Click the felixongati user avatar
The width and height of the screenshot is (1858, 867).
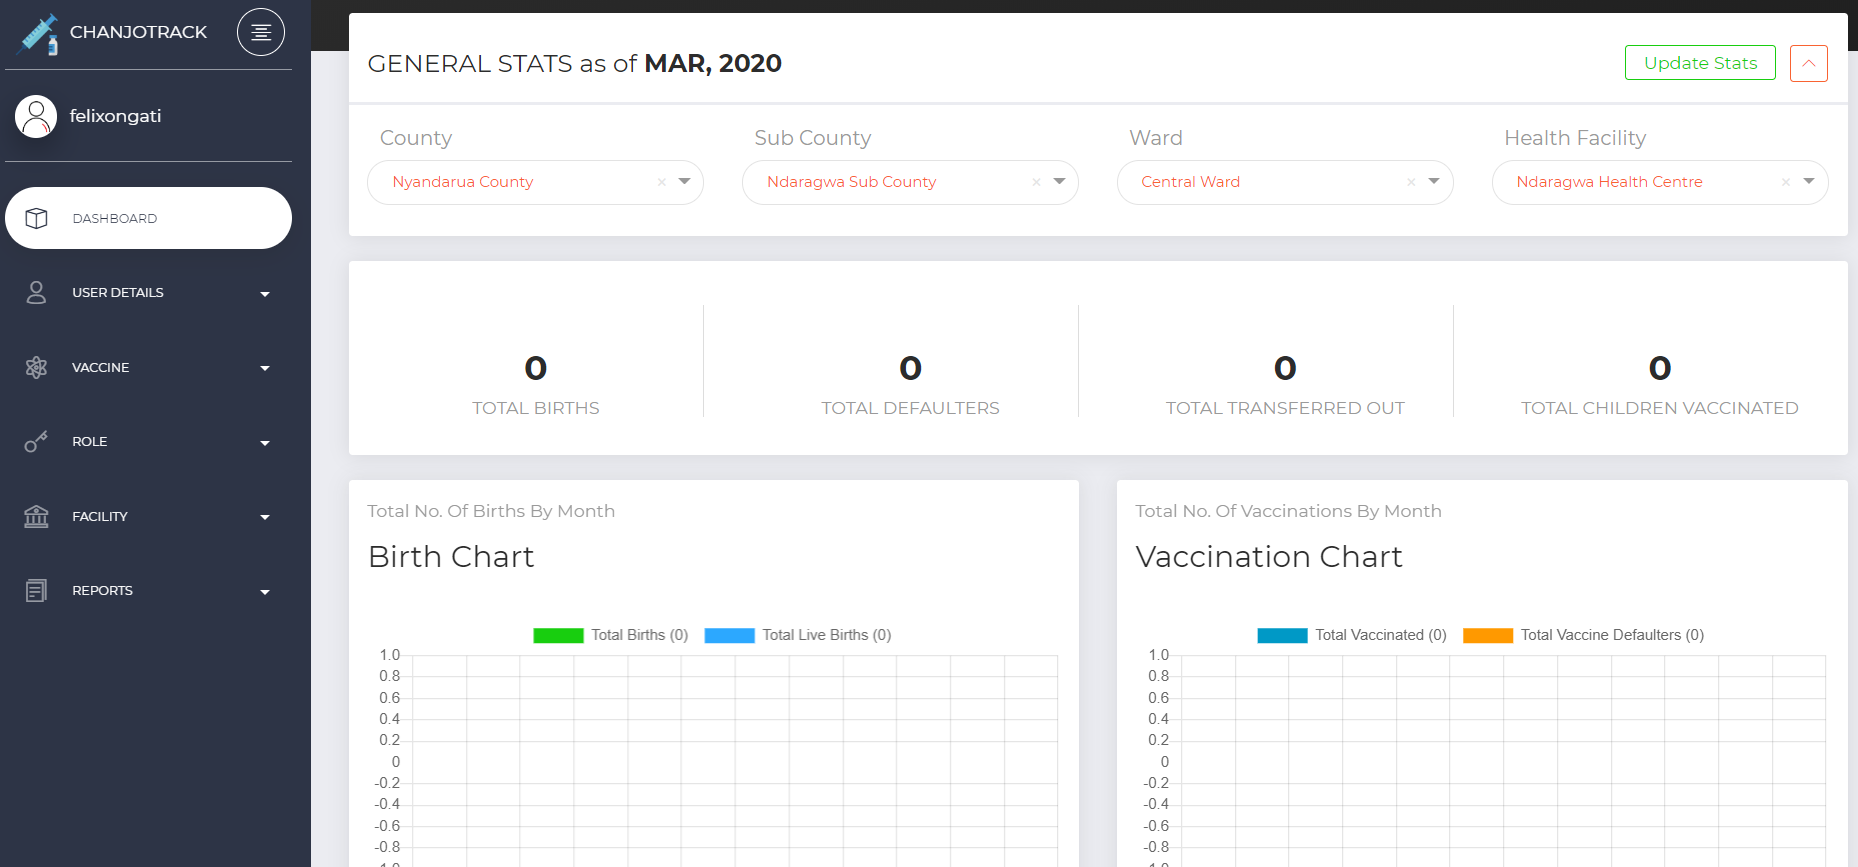(36, 116)
